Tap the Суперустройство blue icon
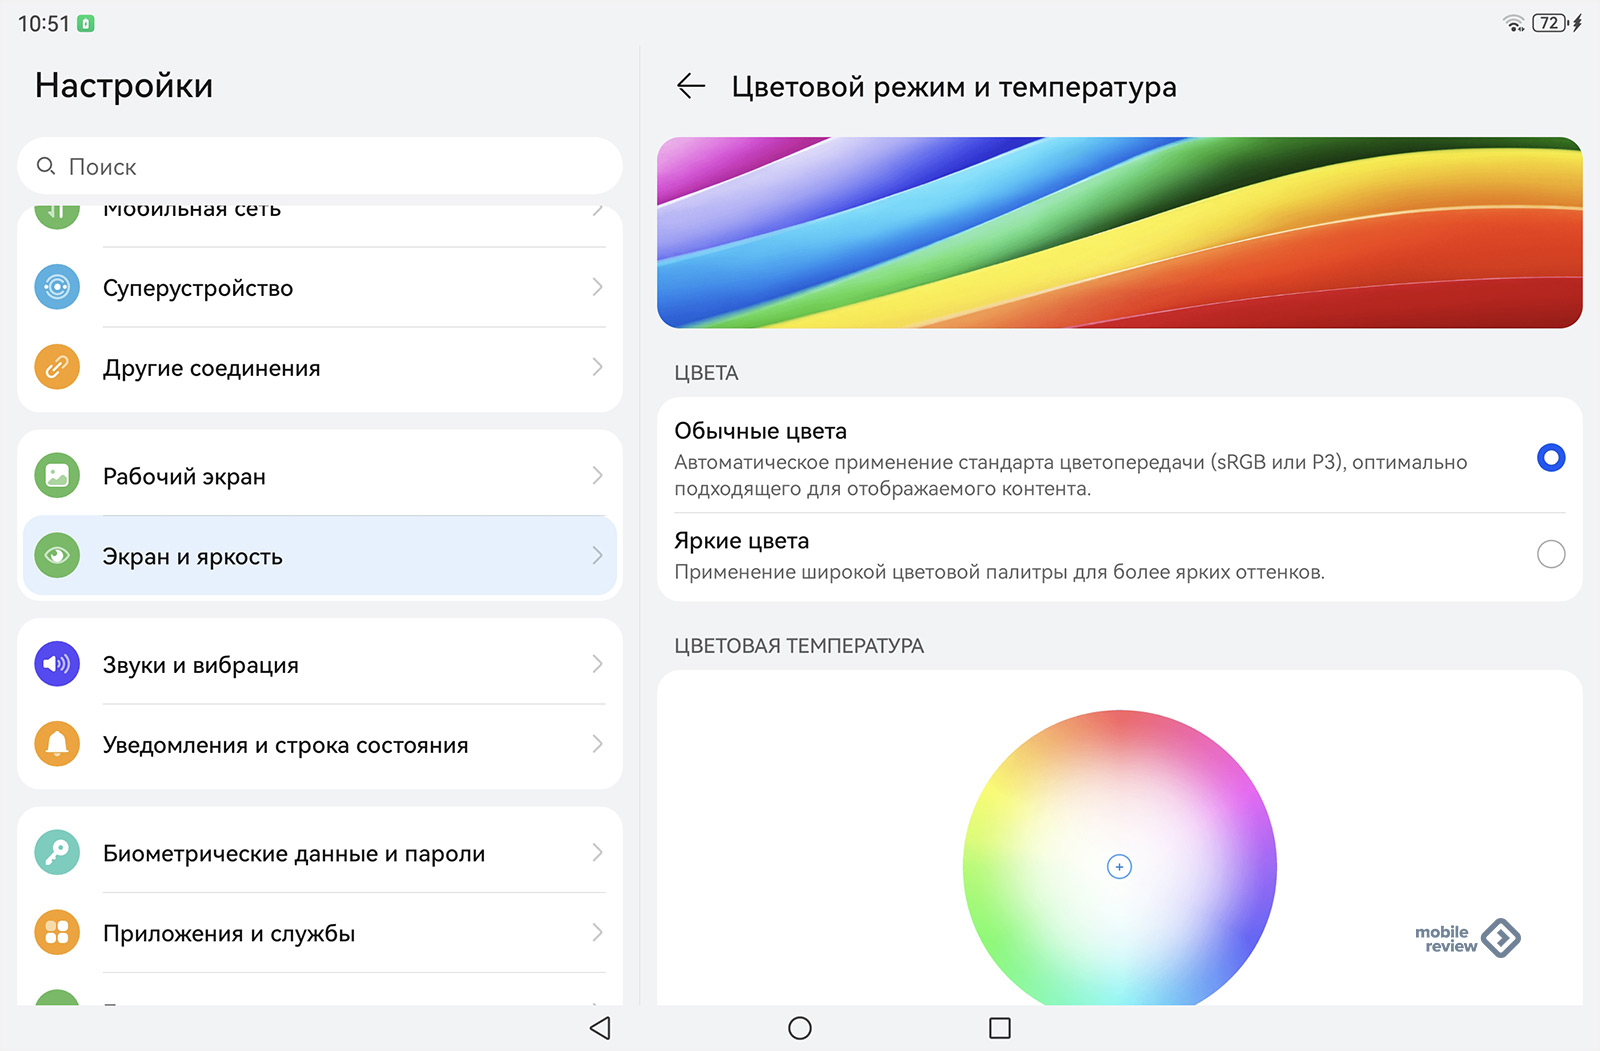The width and height of the screenshot is (1600, 1051). [x=57, y=287]
